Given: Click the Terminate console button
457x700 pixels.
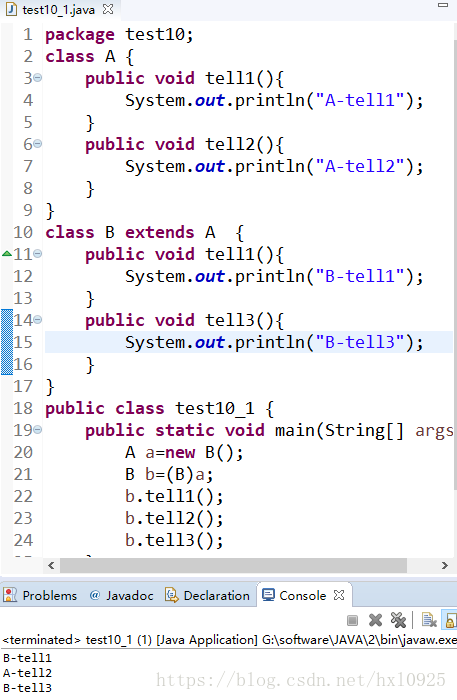Looking at the screenshot, I should pos(352,620).
